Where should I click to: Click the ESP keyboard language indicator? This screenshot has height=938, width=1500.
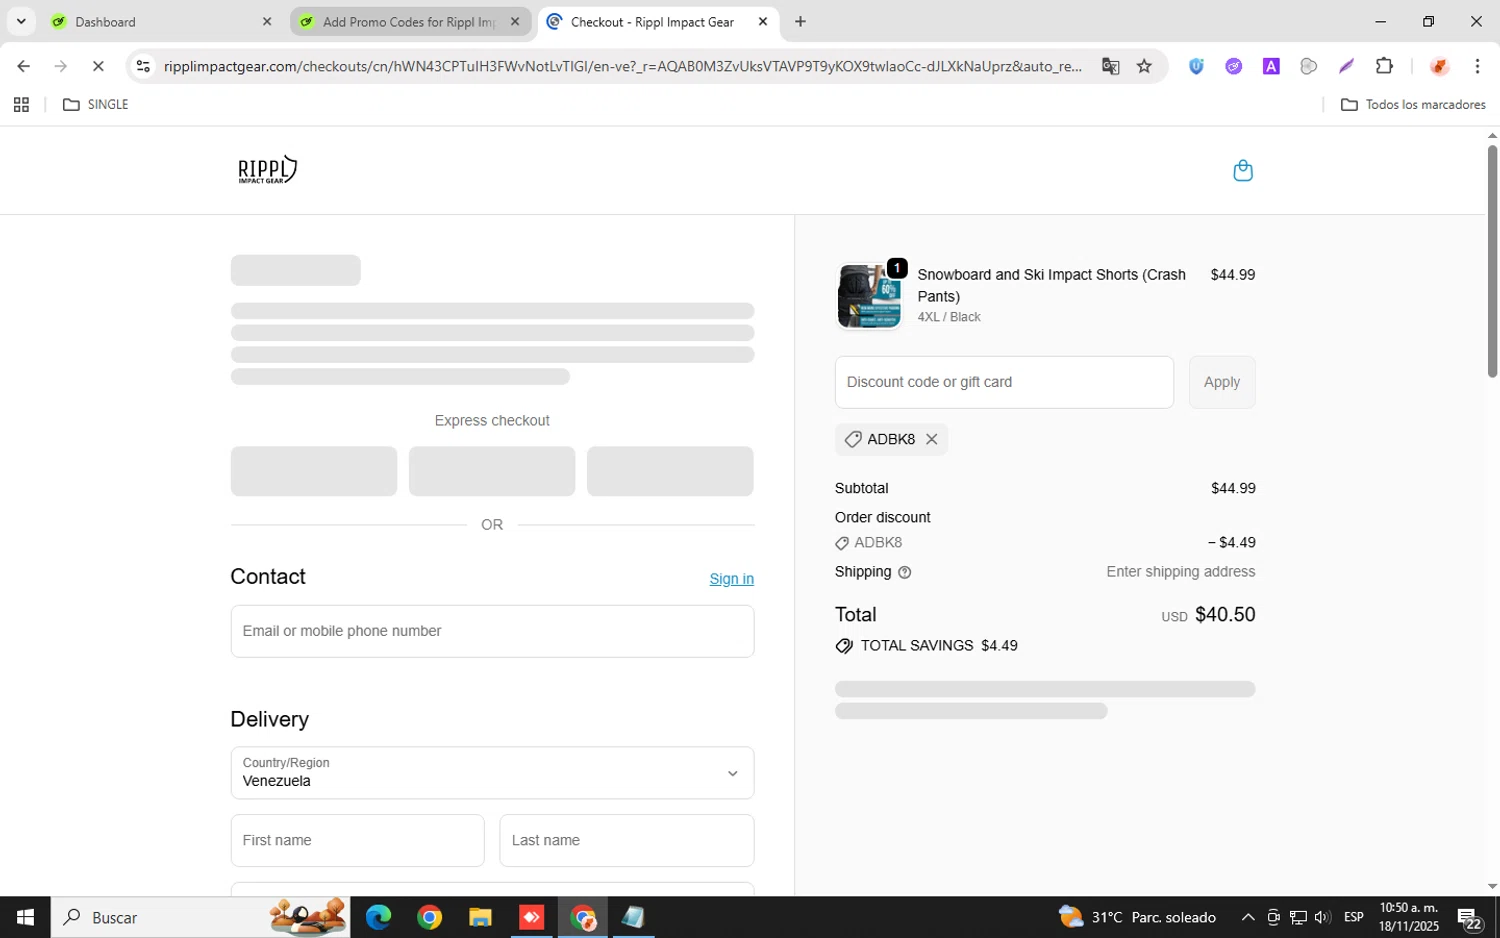click(x=1353, y=917)
